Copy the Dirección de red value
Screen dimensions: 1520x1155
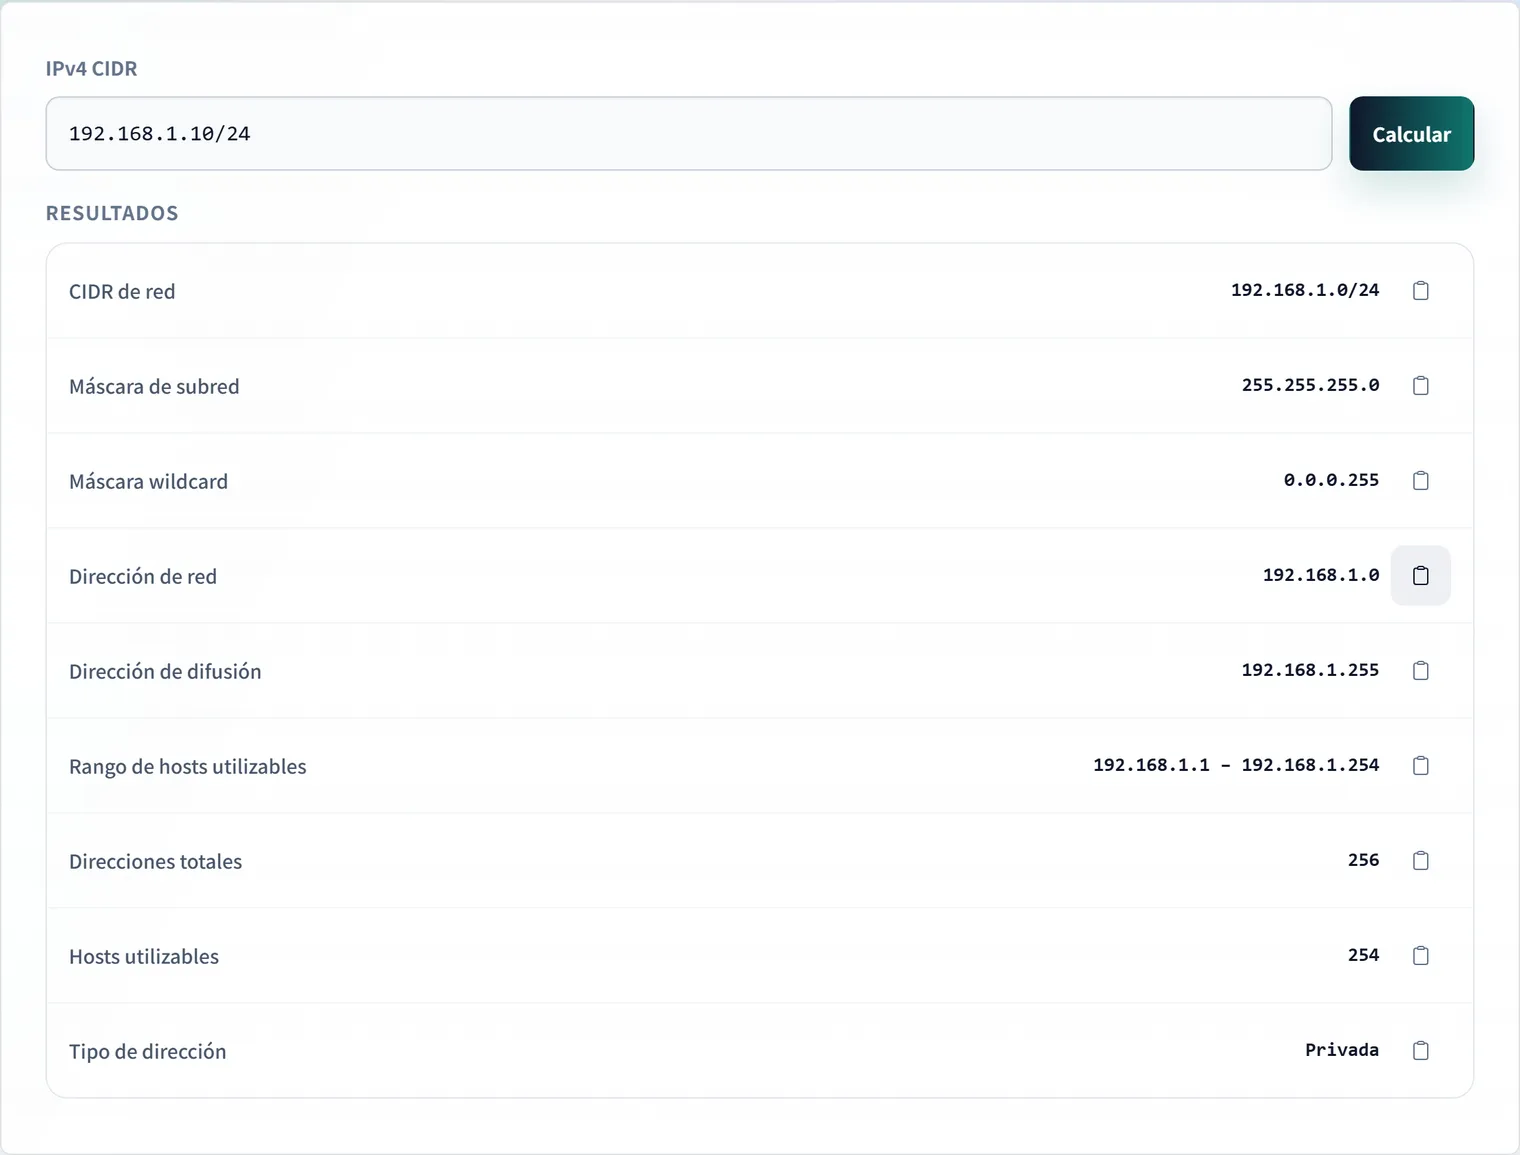(x=1420, y=576)
